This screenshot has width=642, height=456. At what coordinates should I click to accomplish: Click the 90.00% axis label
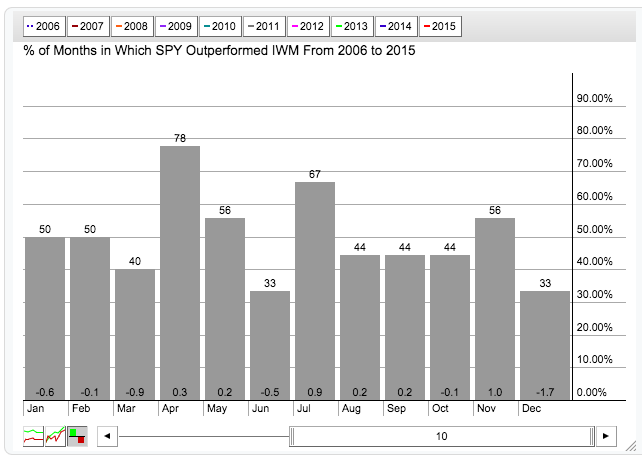[595, 98]
